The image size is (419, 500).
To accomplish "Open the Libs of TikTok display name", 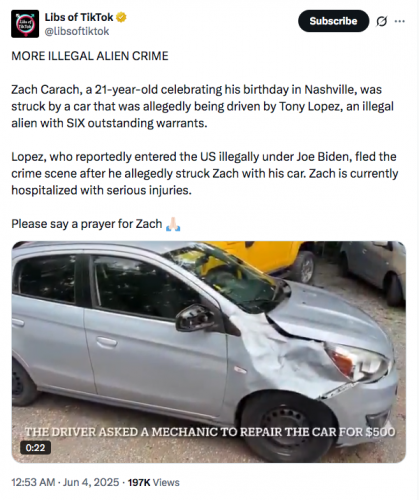I will [79, 17].
